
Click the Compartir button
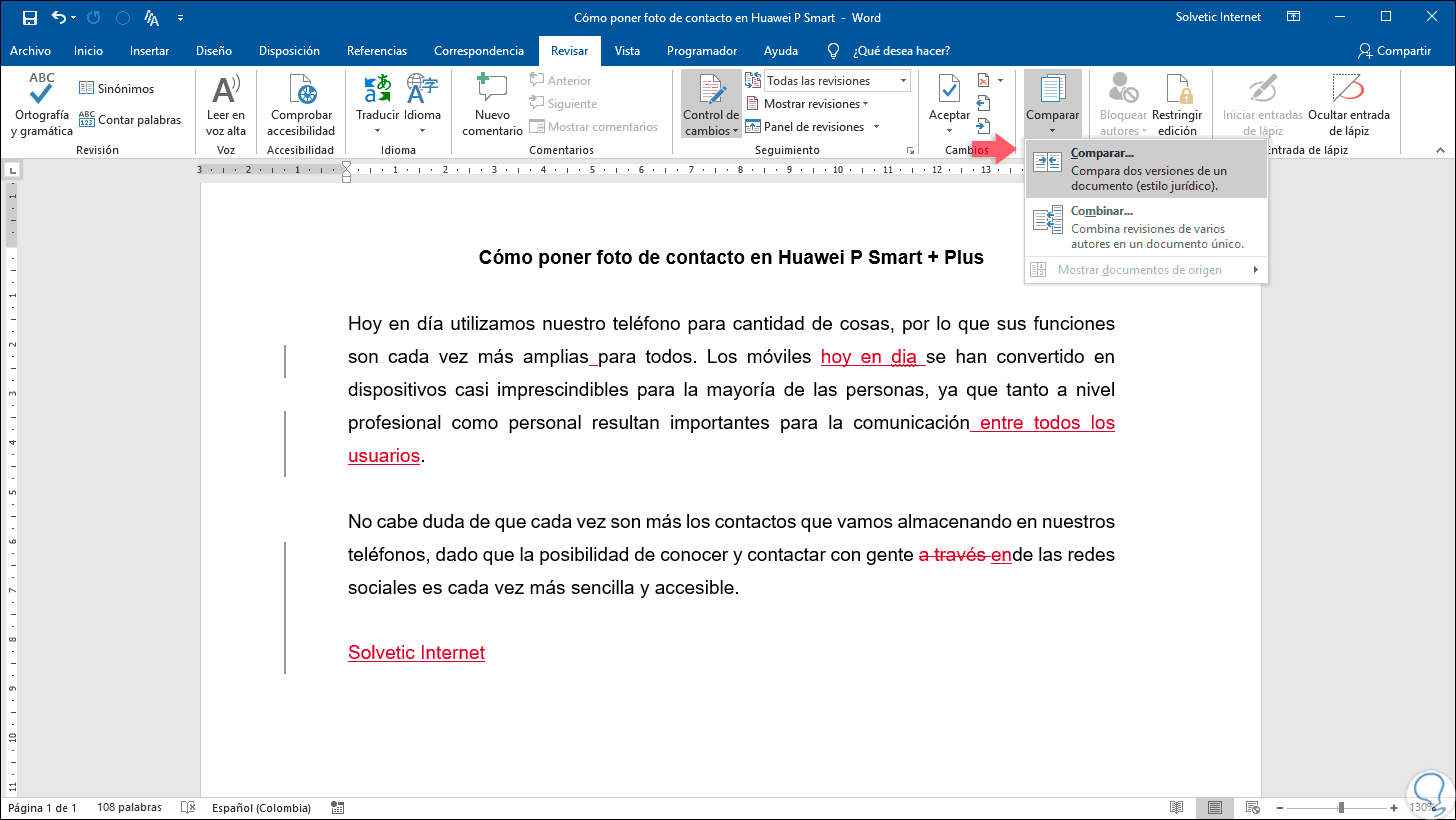[x=1394, y=51]
